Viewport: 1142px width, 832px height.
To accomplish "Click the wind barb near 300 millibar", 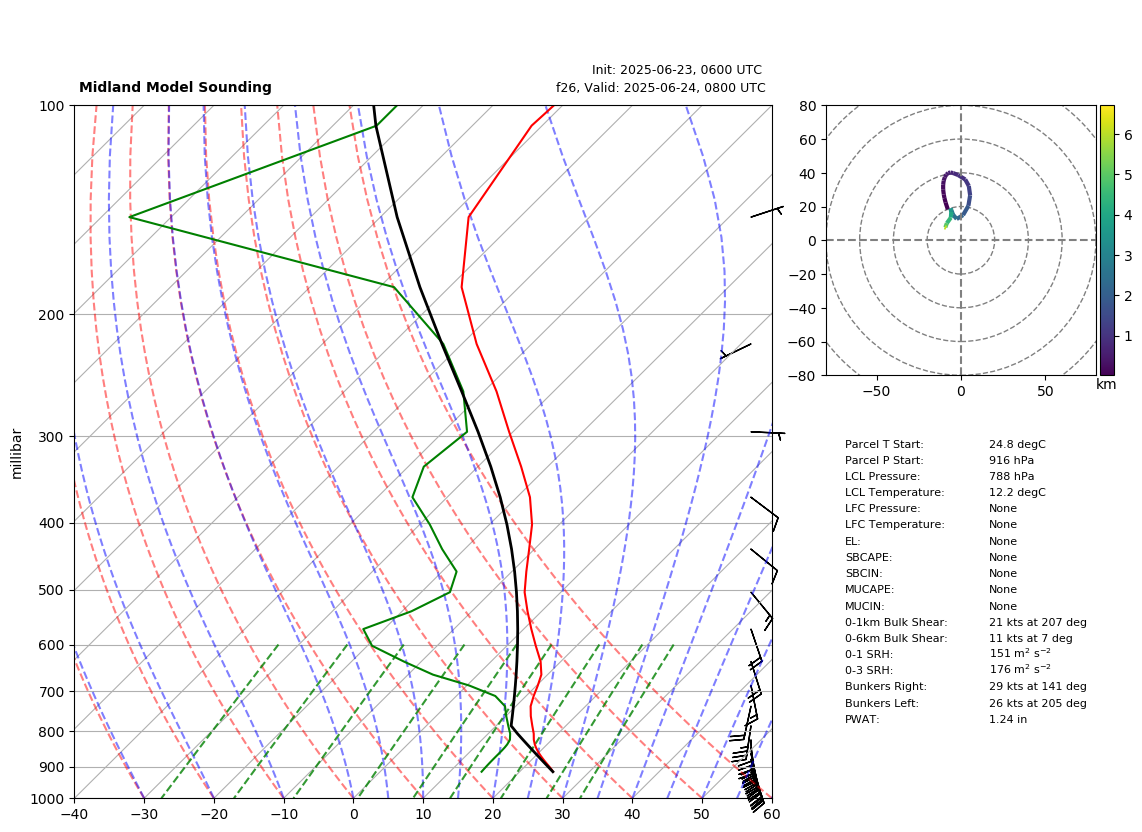I will [768, 434].
